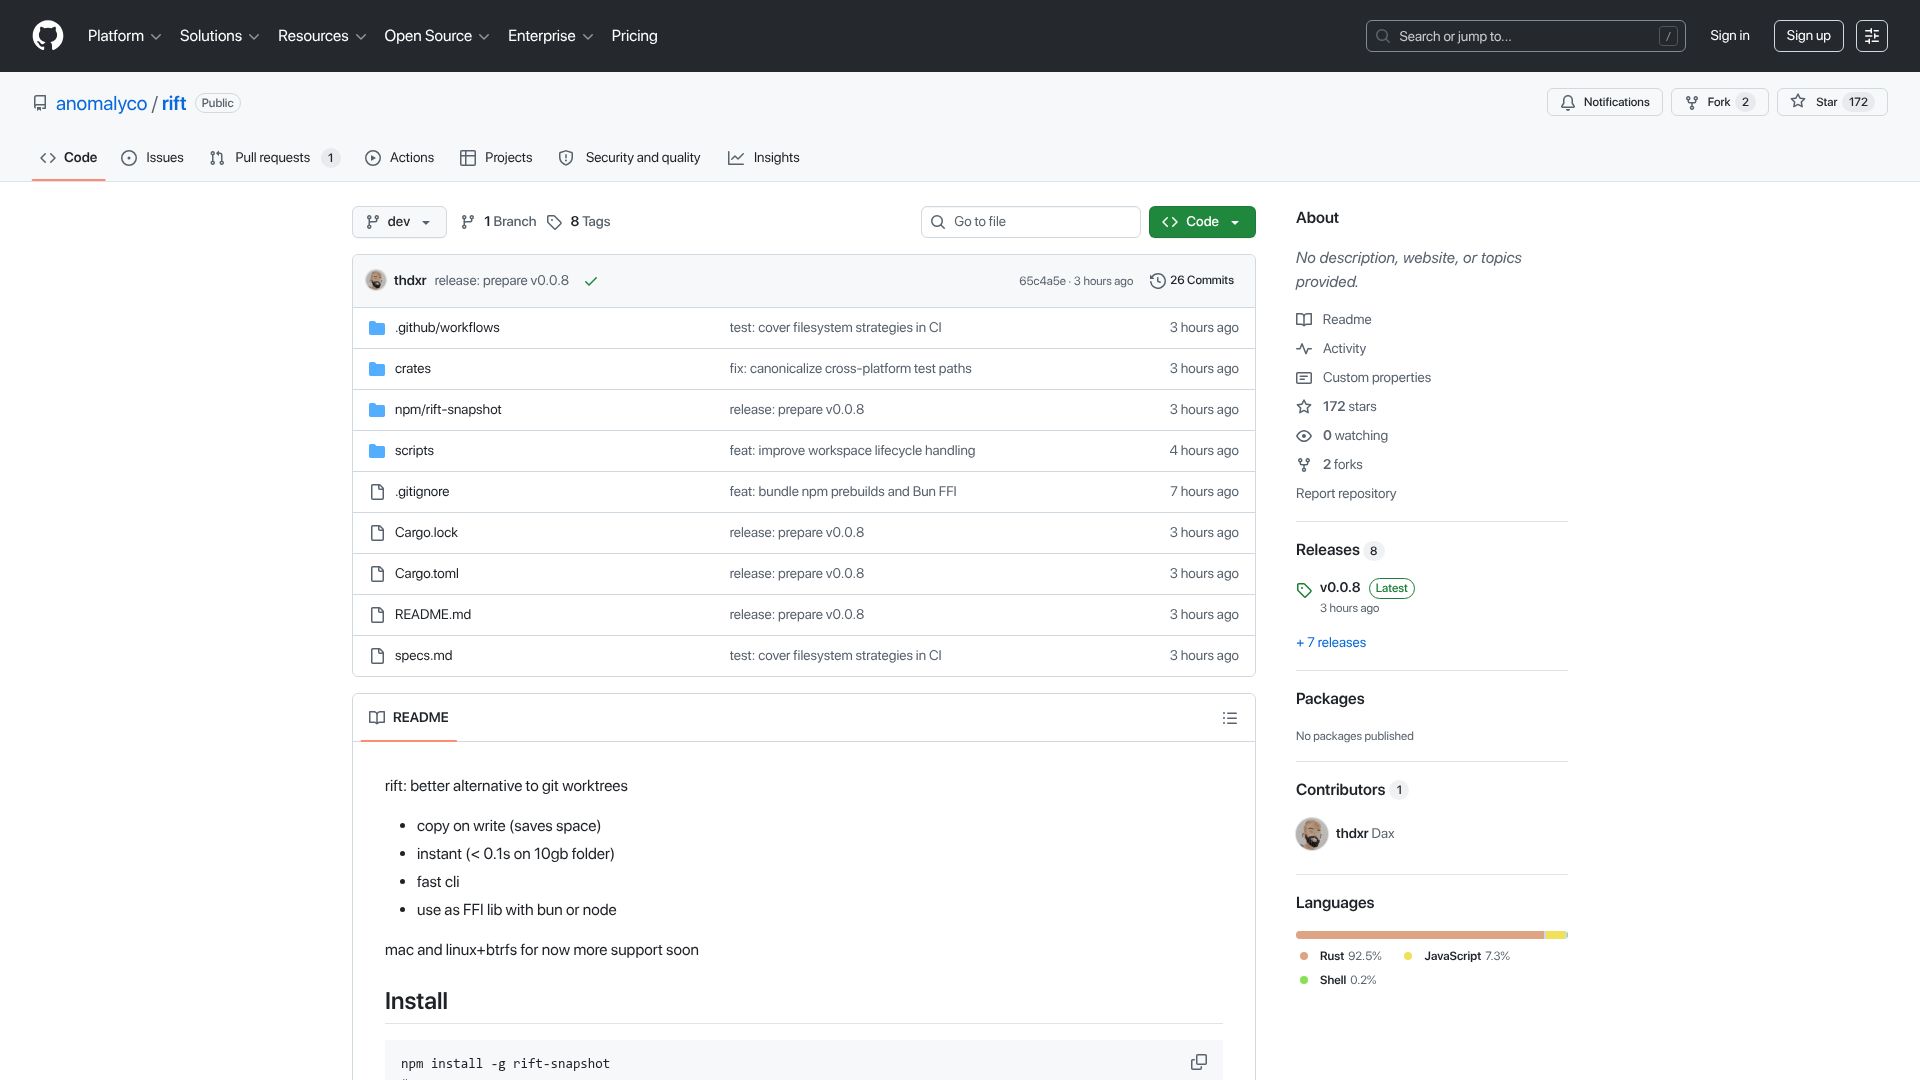Click the Rust segment of languages bar
Viewport: 1920px width, 1080px height.
click(1419, 935)
